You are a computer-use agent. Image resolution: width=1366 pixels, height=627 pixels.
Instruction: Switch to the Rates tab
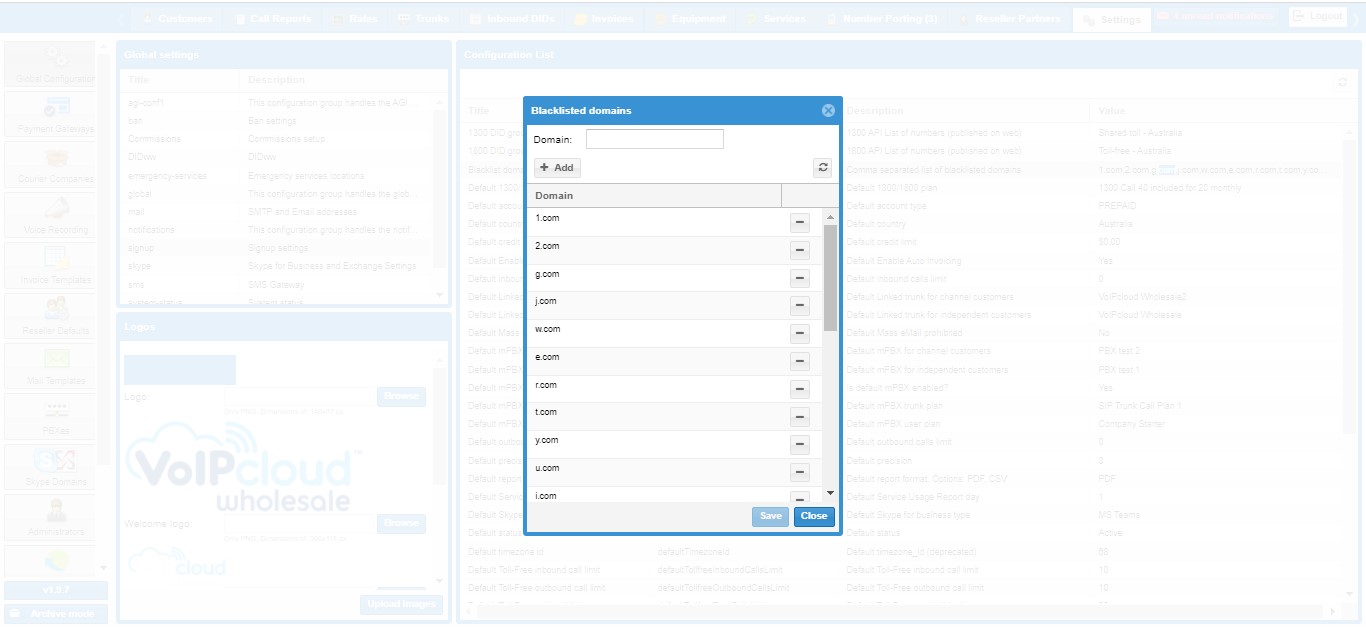pyautogui.click(x=355, y=19)
